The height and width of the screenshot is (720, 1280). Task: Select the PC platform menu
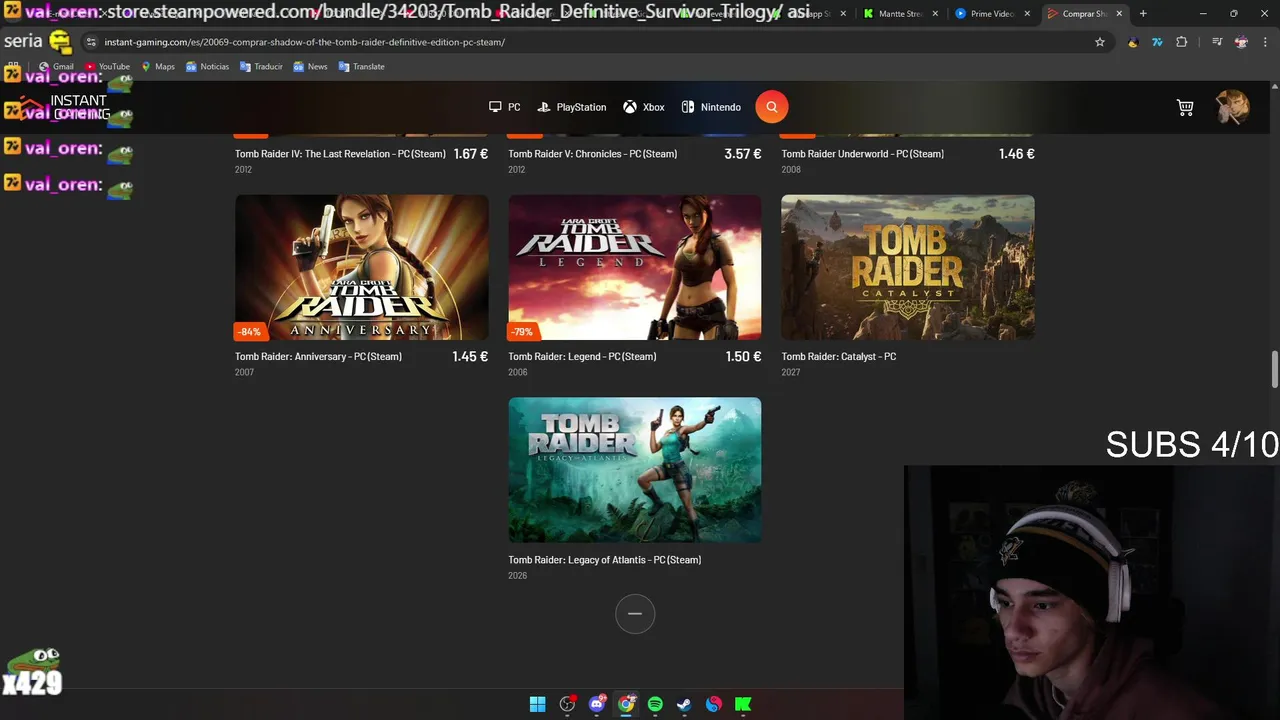(504, 107)
